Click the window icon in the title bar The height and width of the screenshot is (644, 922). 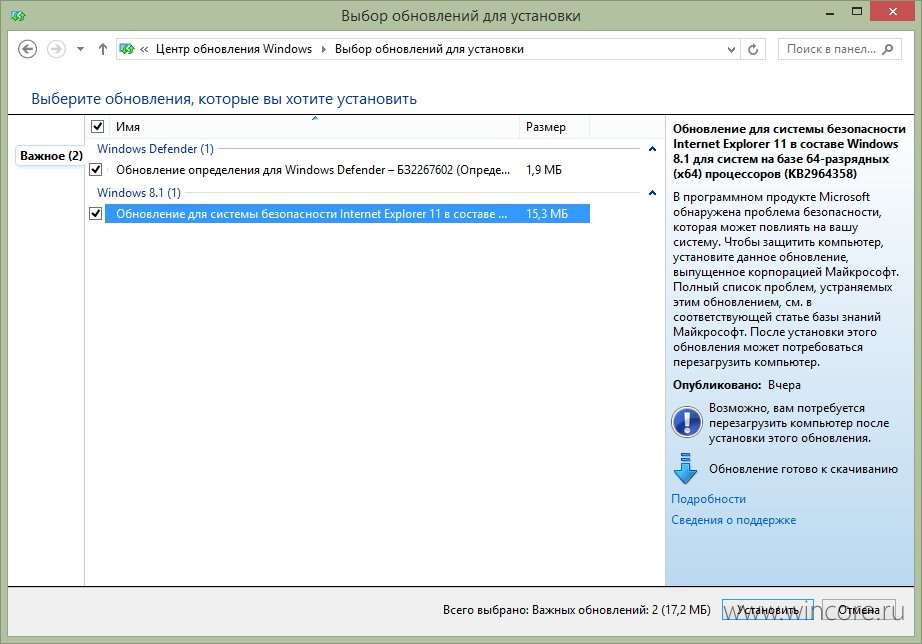coord(18,15)
